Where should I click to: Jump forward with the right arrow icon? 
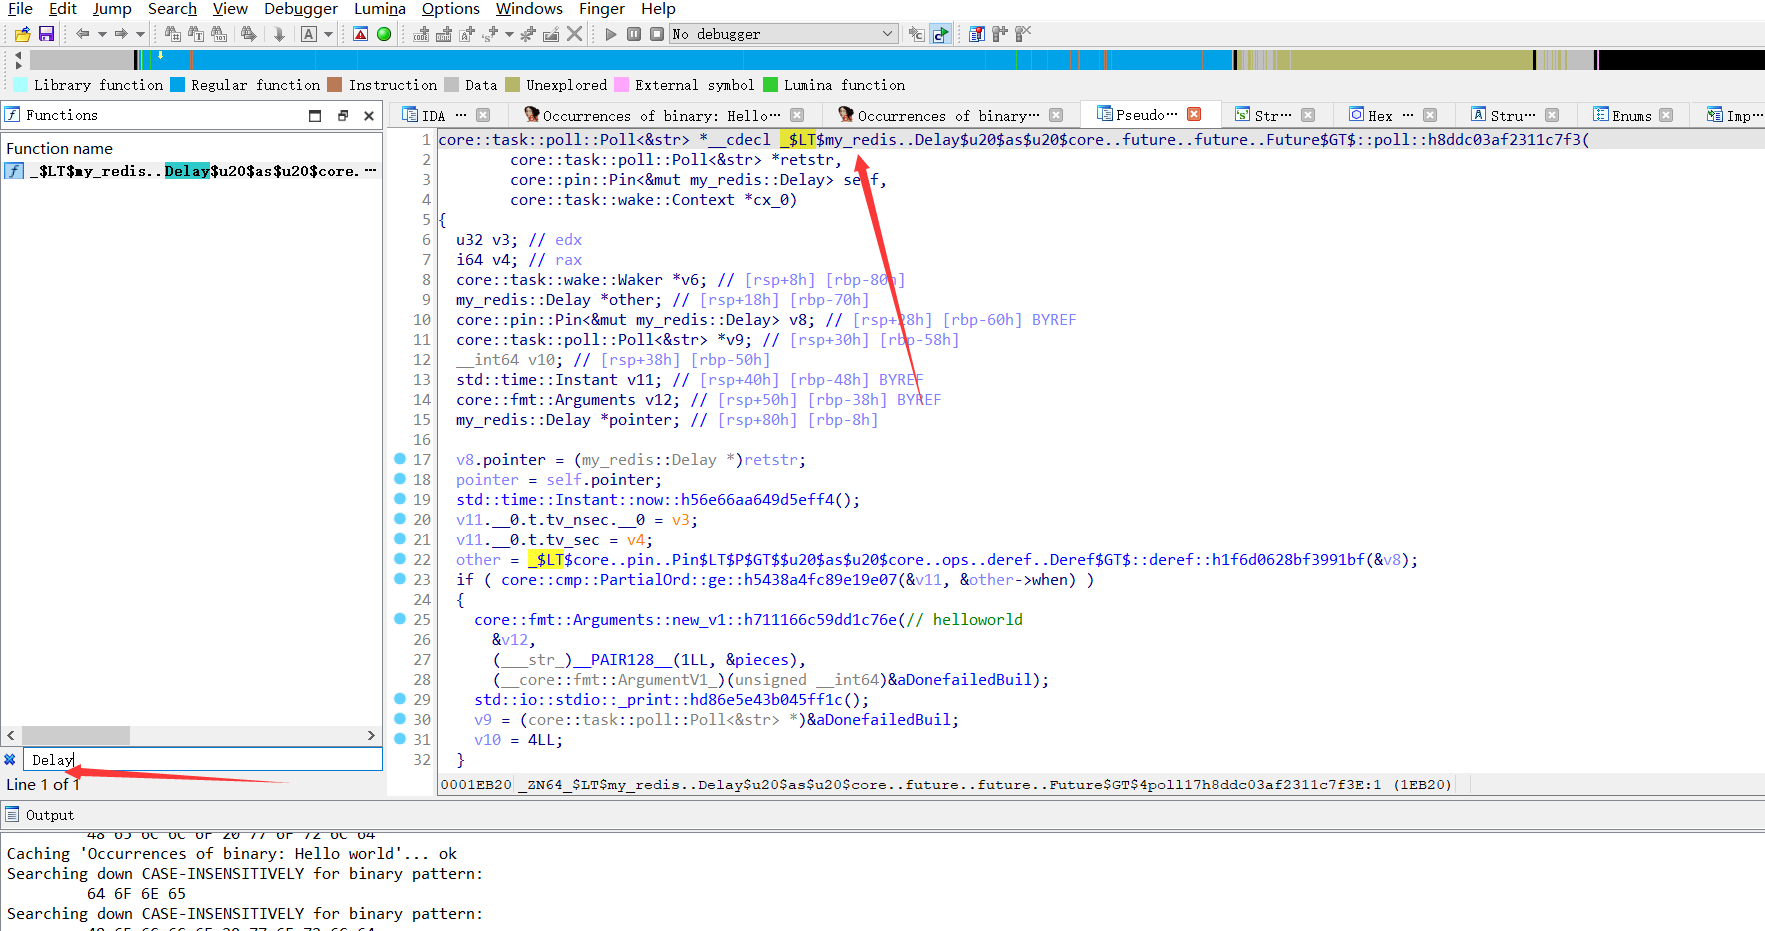(120, 34)
